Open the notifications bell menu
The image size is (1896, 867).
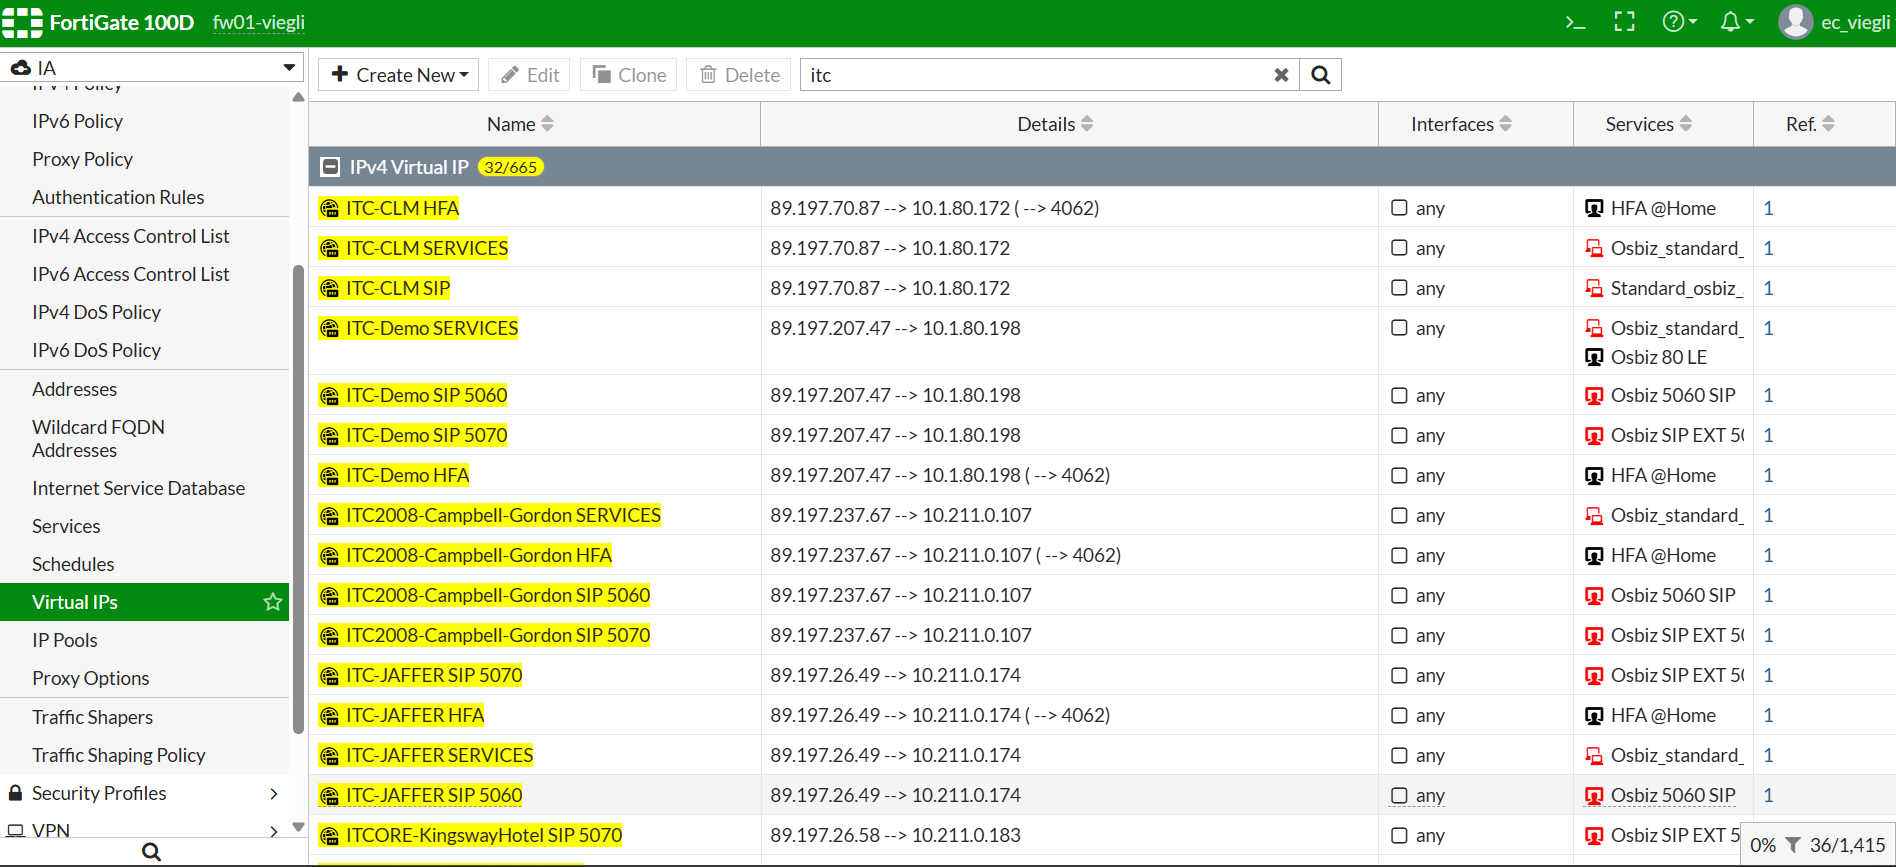(1737, 22)
